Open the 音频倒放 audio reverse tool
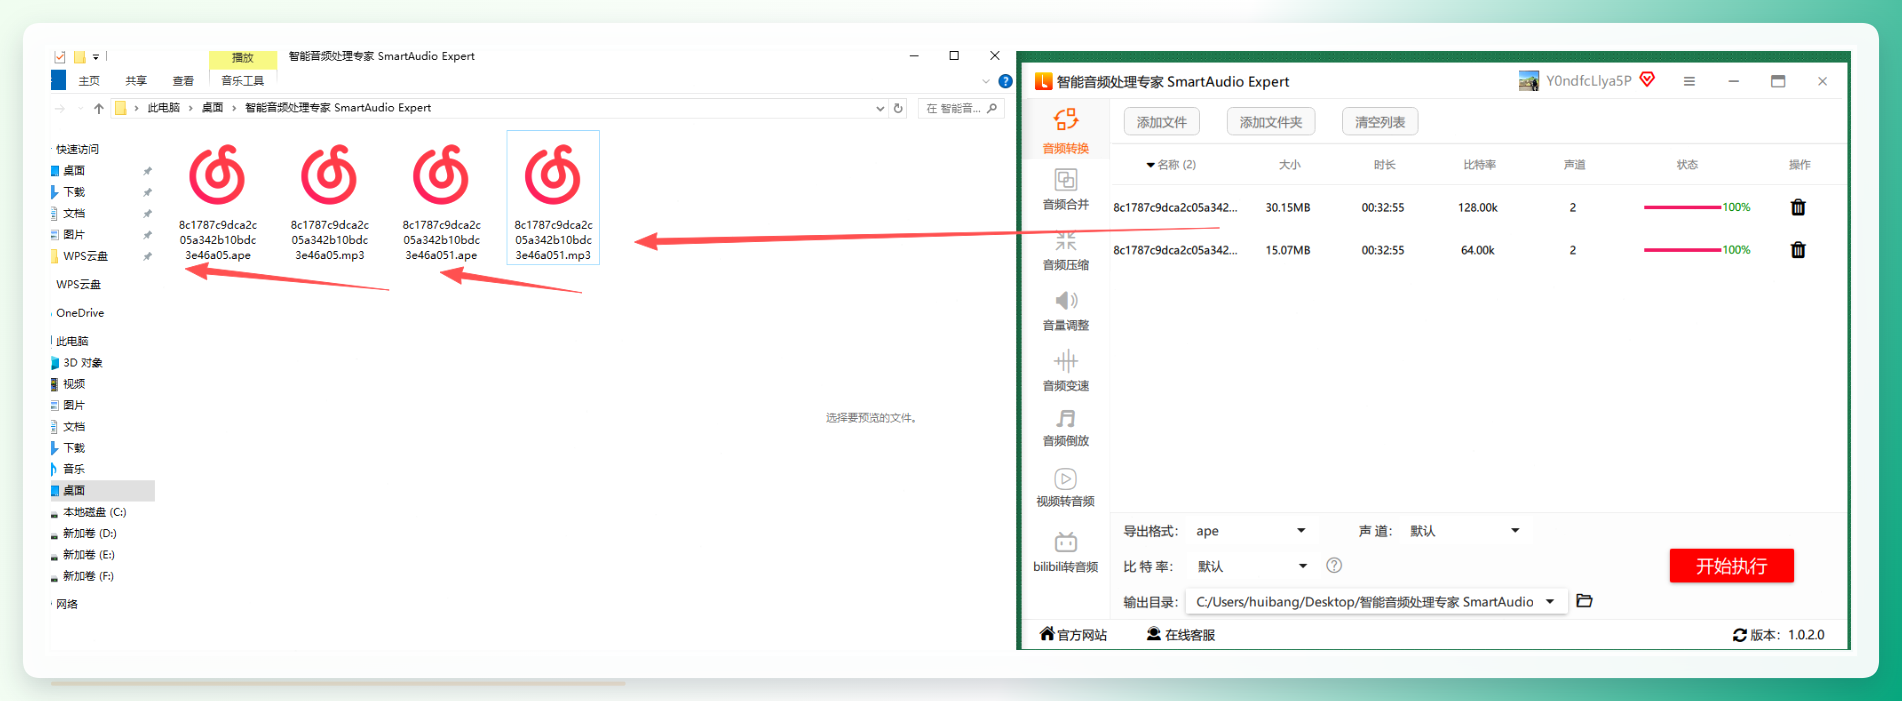The width and height of the screenshot is (1902, 701). pyautogui.click(x=1065, y=427)
